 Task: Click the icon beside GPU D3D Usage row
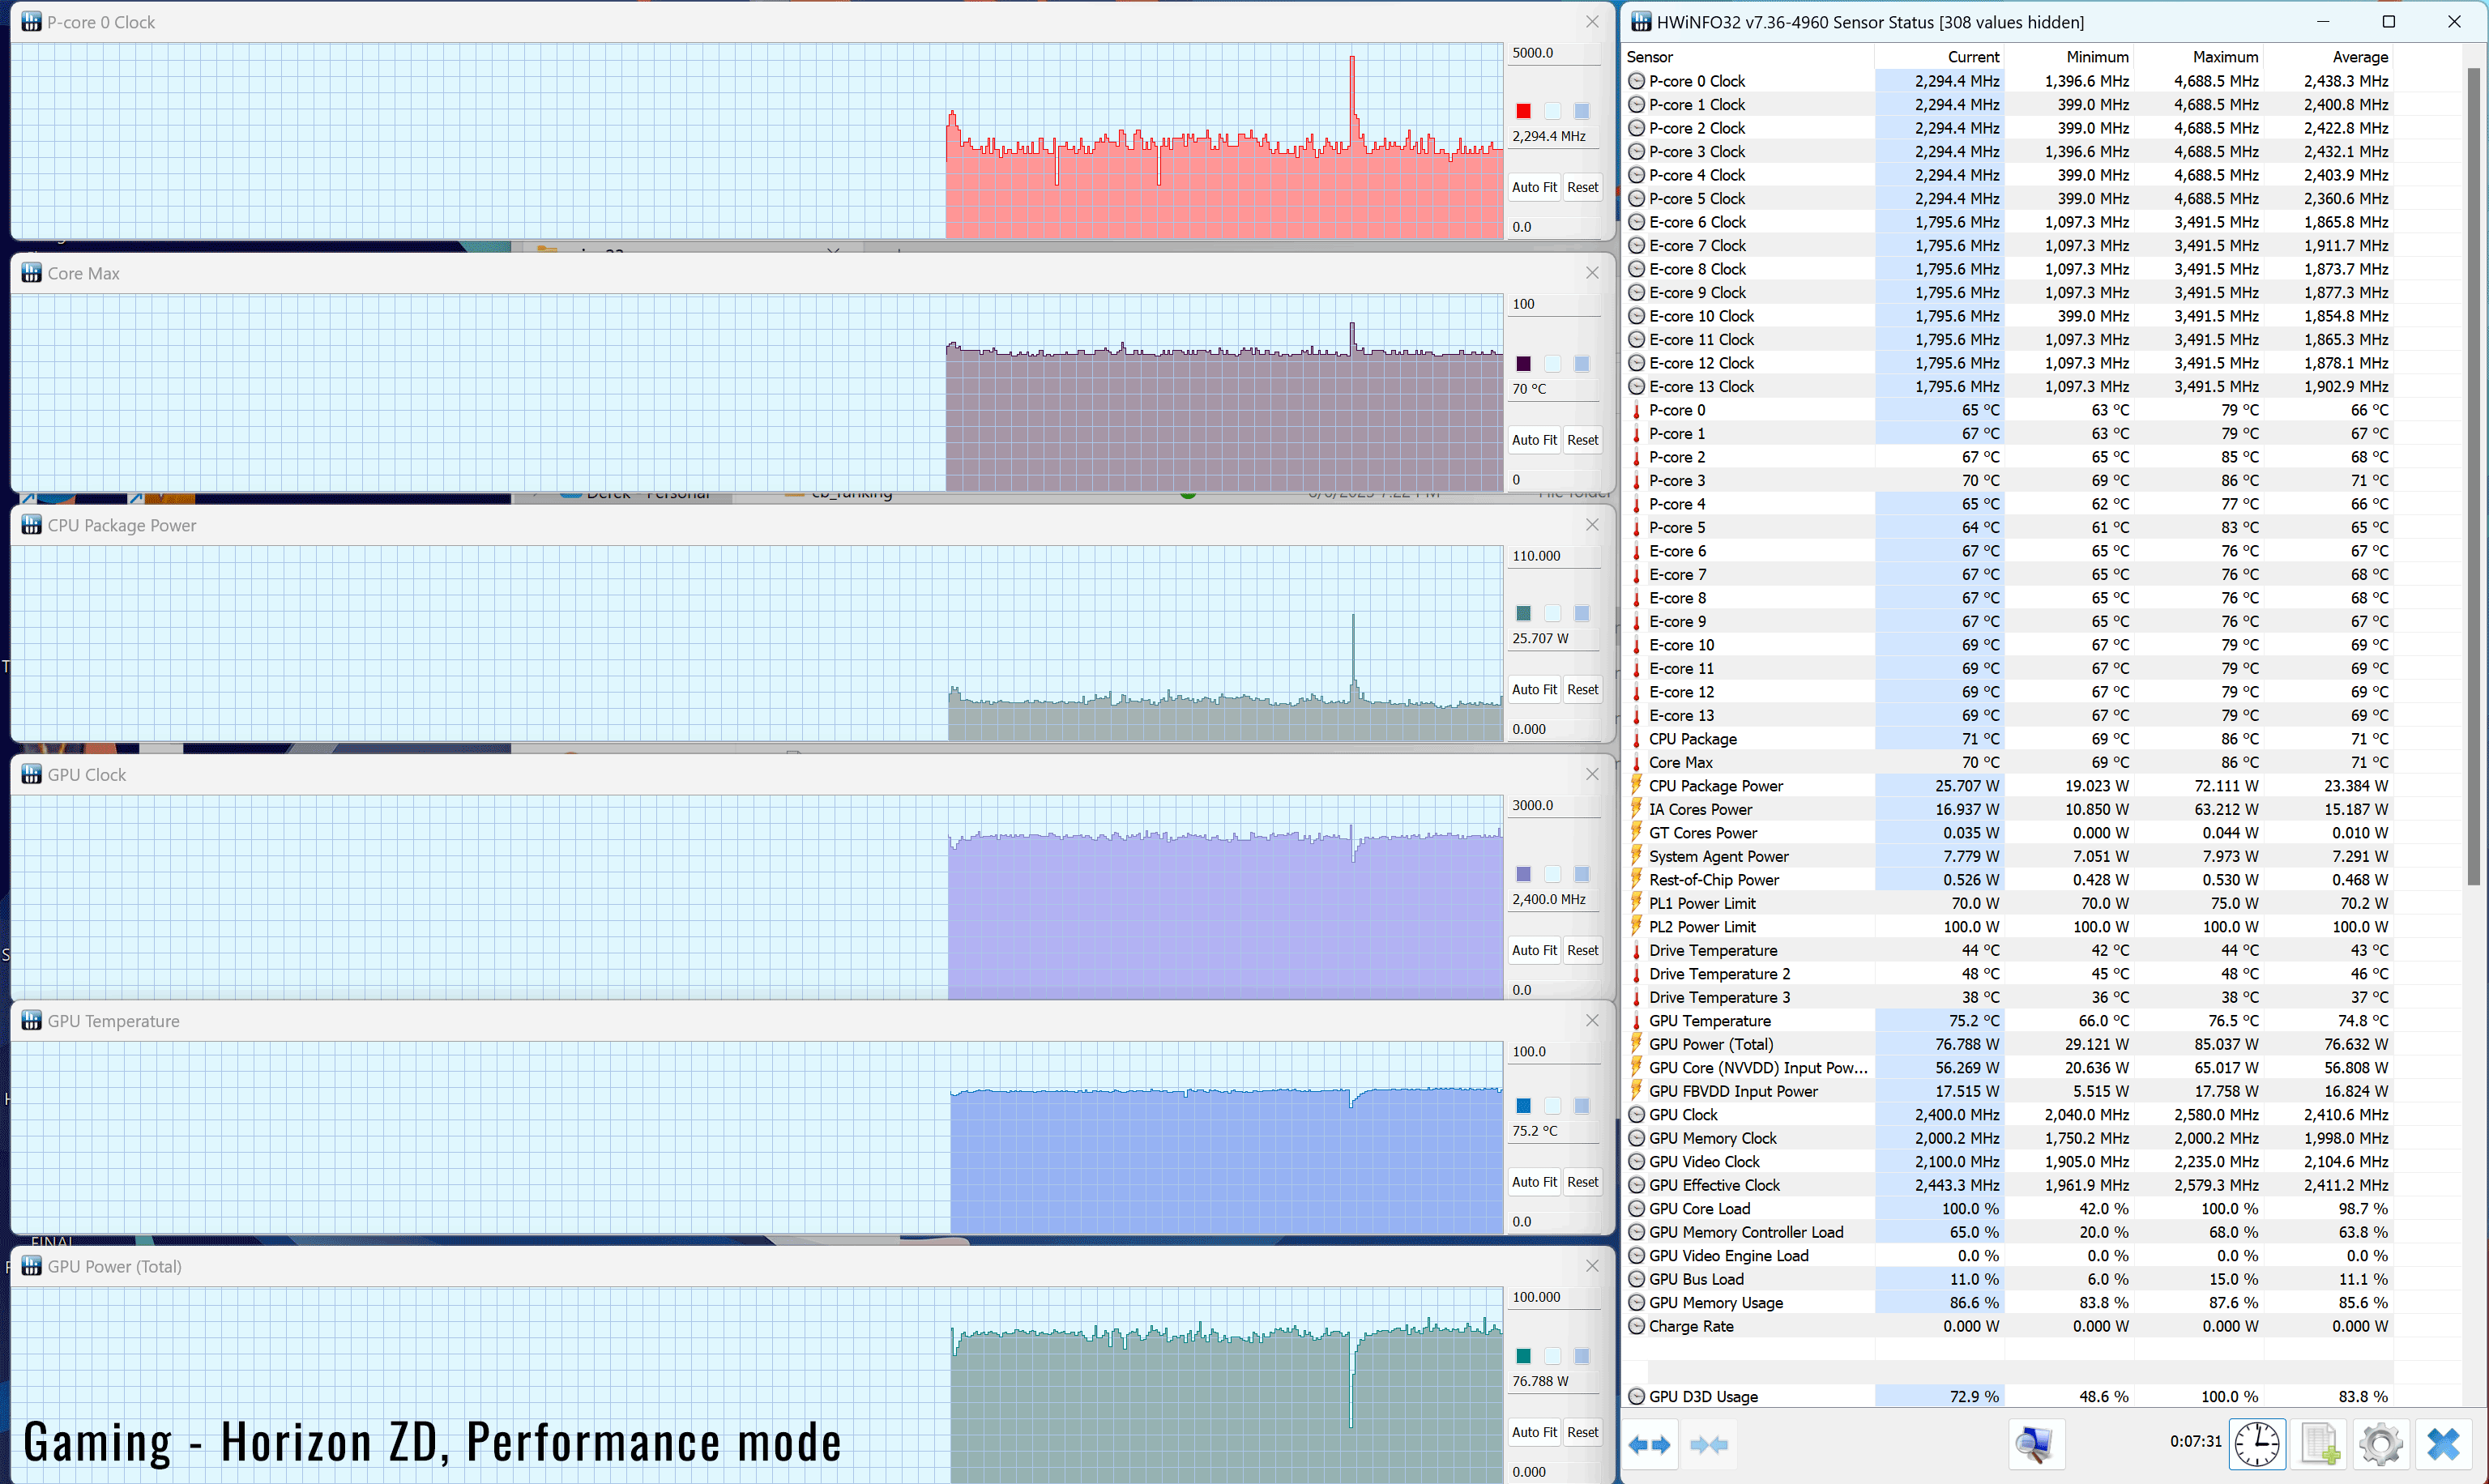(1636, 1397)
